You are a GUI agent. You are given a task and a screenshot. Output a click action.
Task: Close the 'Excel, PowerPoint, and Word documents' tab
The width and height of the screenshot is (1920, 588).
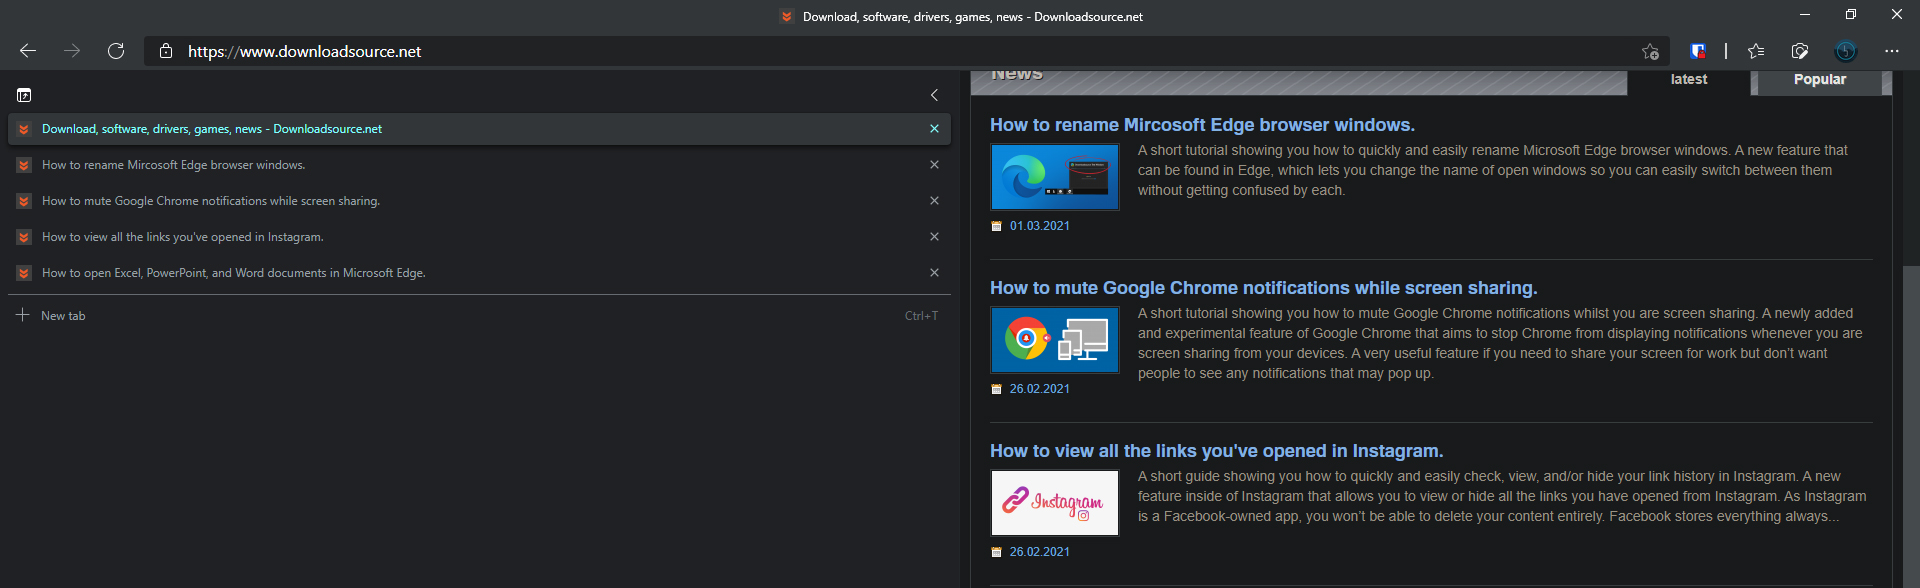934,273
